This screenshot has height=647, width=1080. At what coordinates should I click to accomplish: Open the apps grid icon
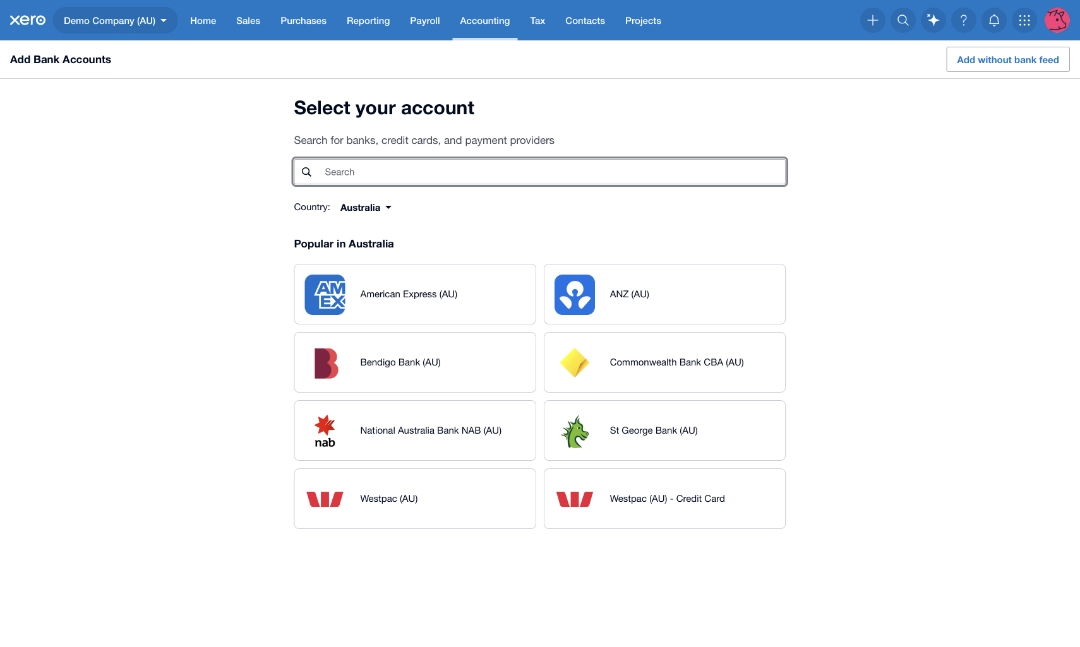1024,21
